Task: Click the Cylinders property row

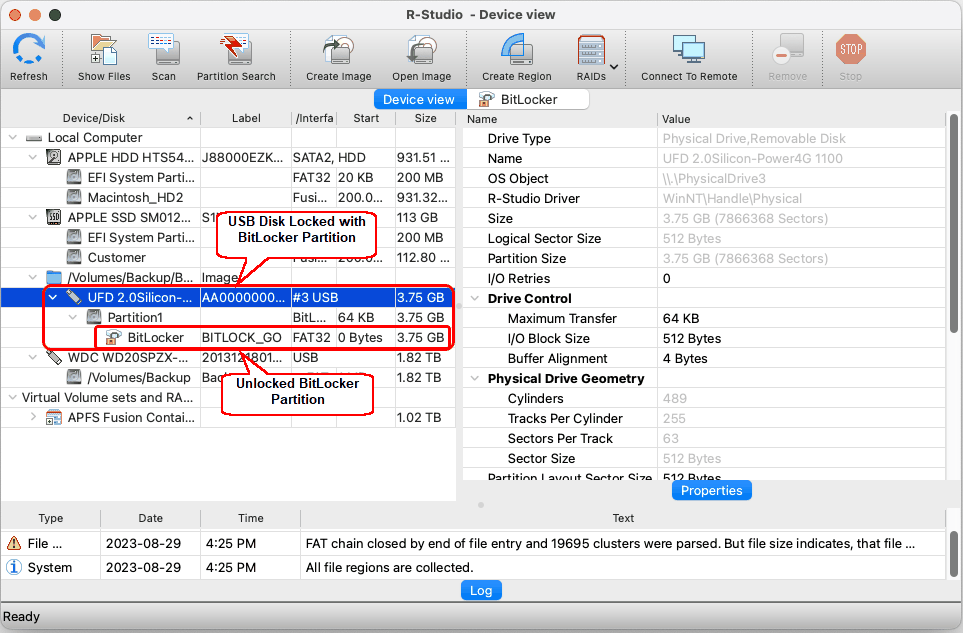Action: click(704, 398)
